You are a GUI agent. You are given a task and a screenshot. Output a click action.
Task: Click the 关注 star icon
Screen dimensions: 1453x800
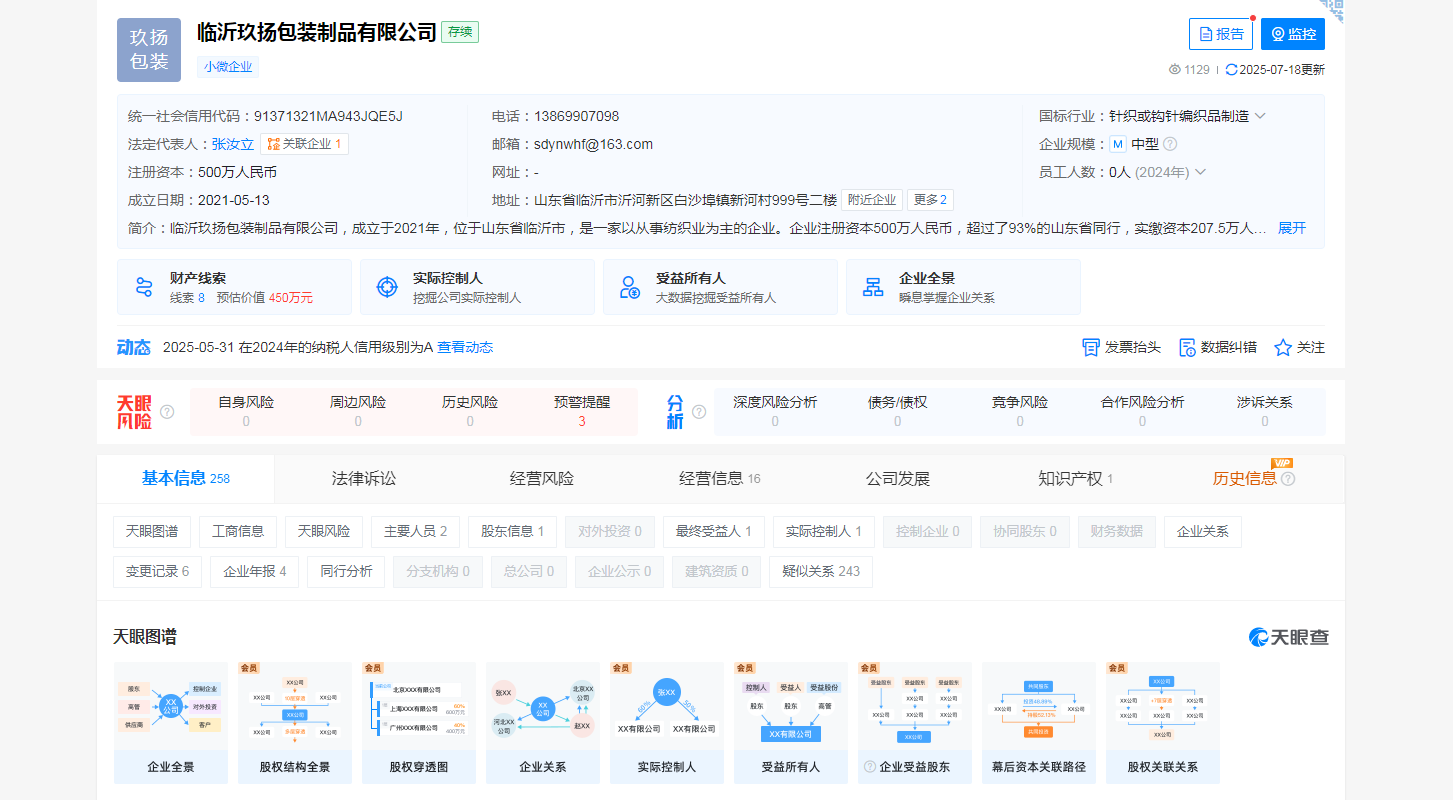pyautogui.click(x=1283, y=347)
